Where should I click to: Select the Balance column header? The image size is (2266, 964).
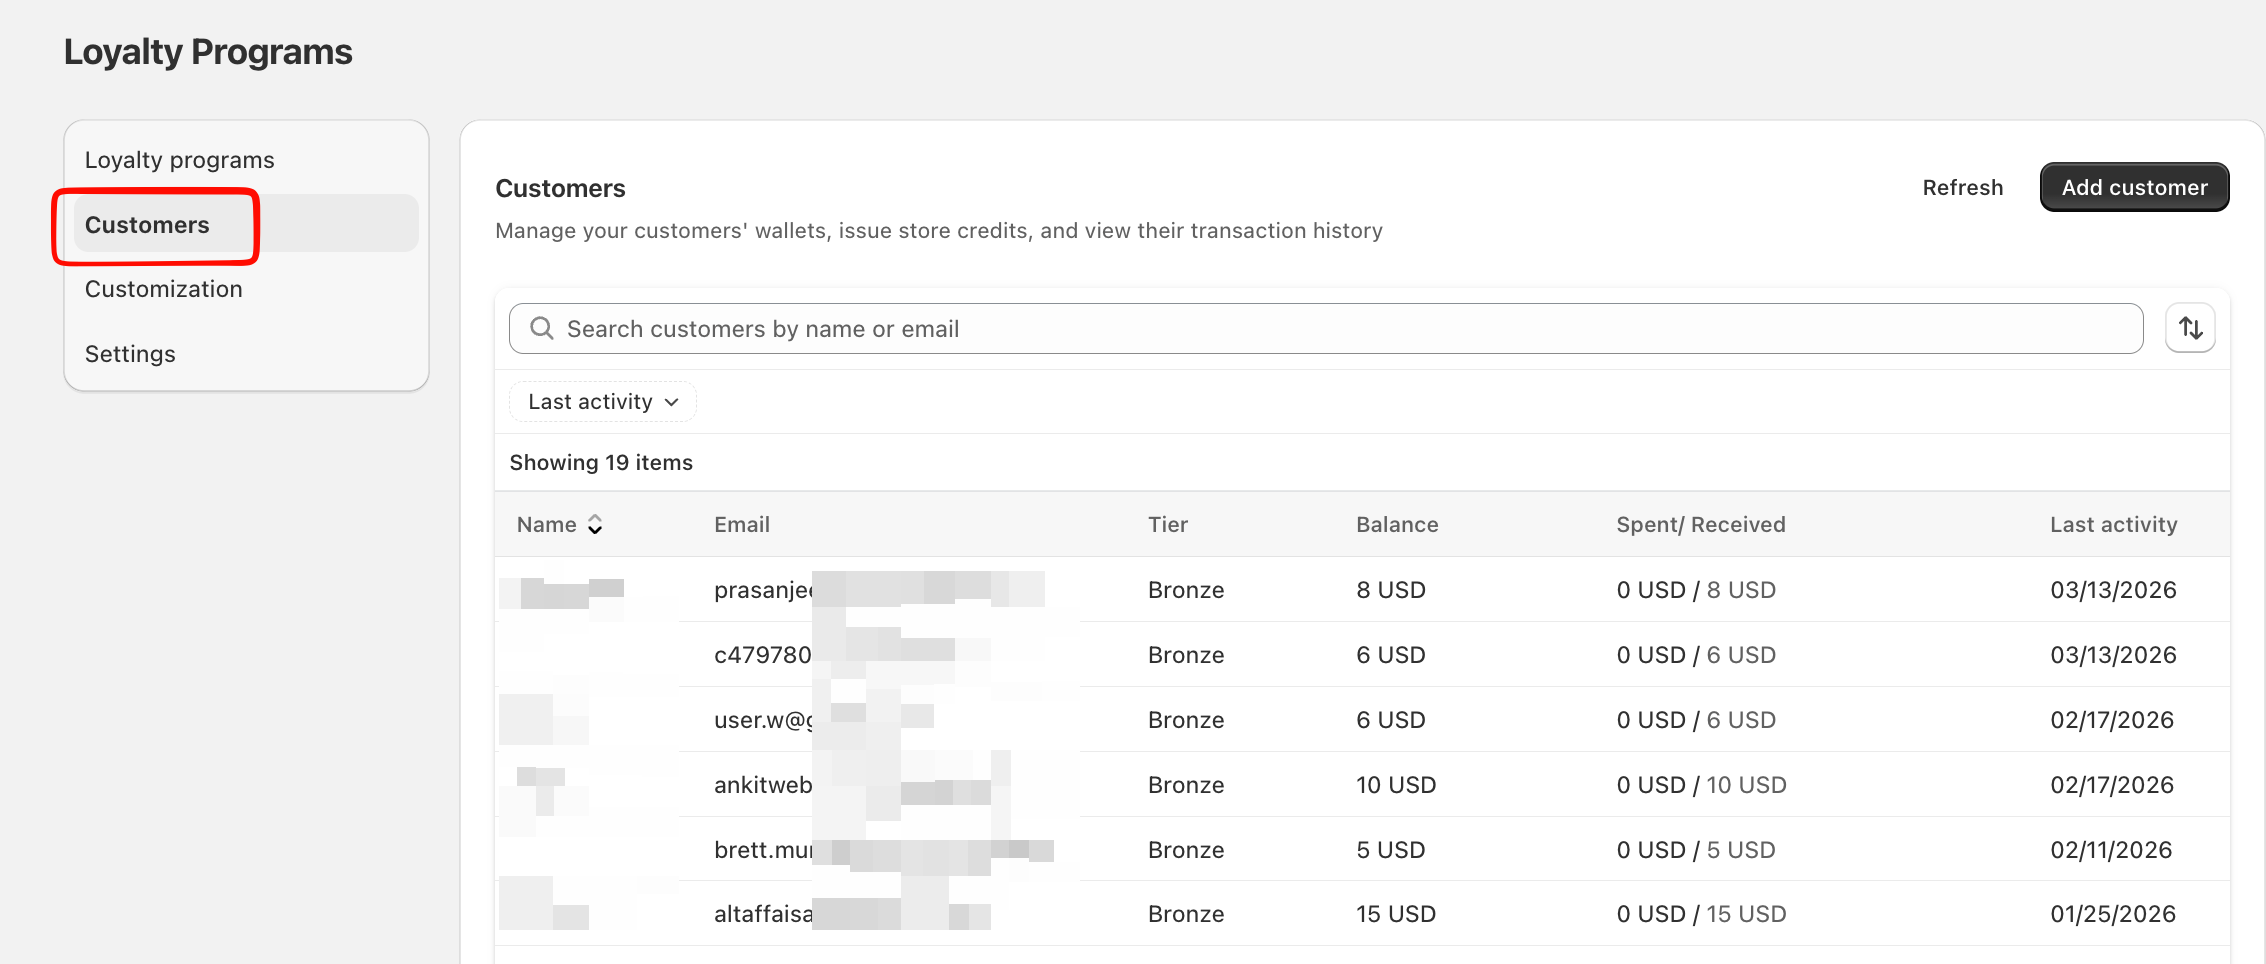(1397, 525)
